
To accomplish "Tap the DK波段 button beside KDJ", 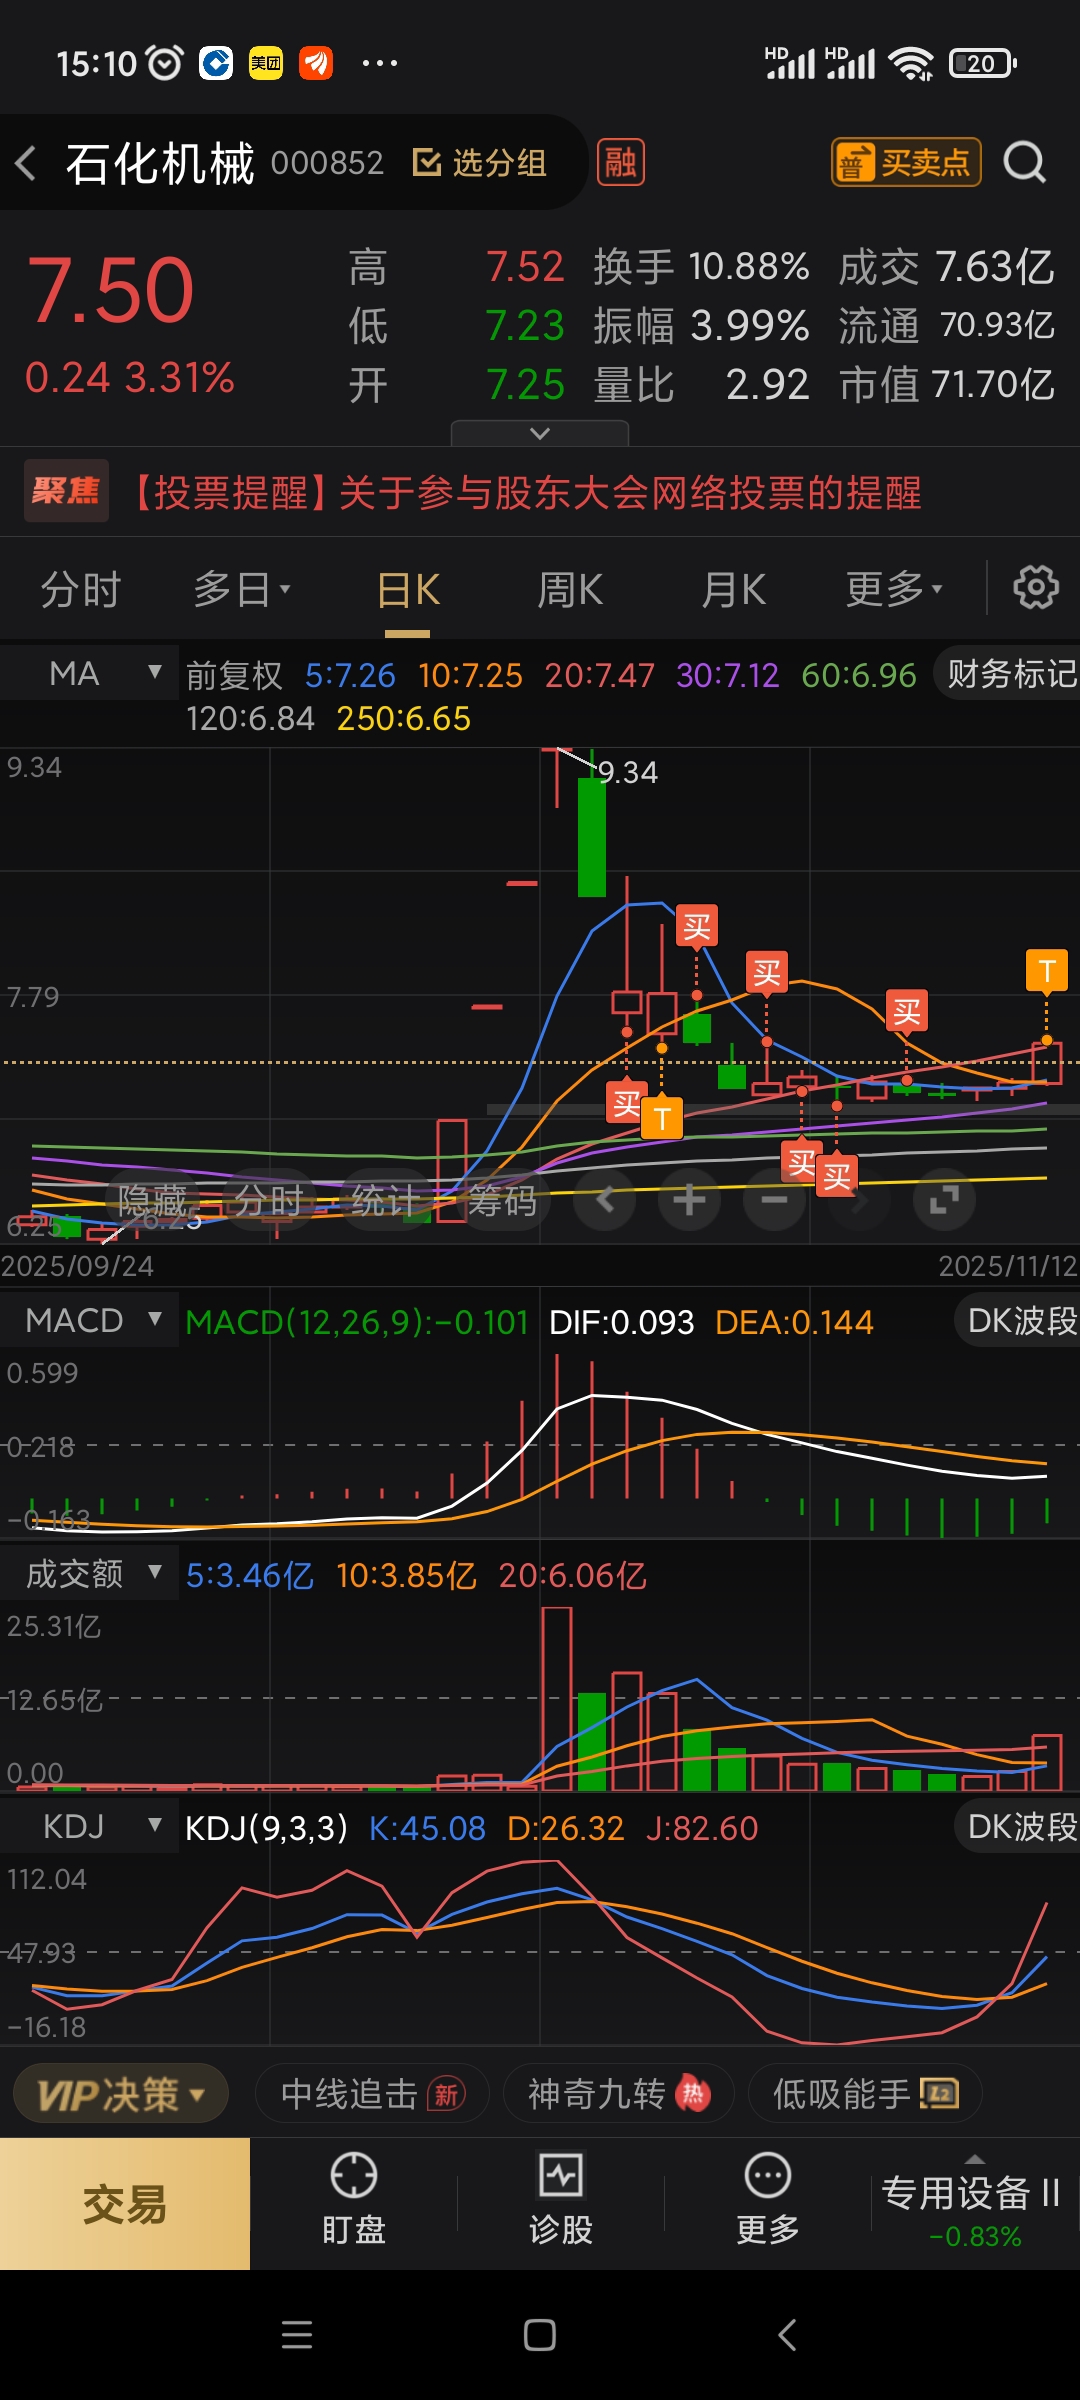I will pos(1018,1827).
